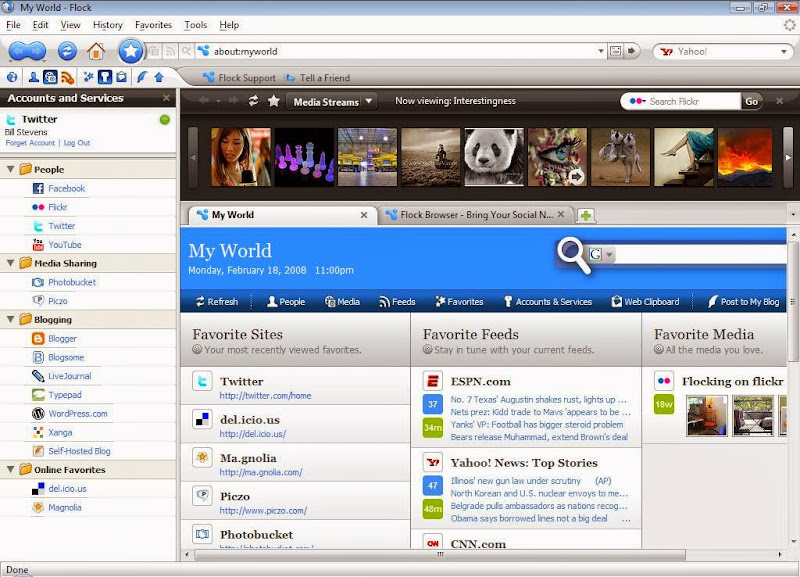Open WordPress.com in Blogging list
The image size is (800, 577).
coord(78,413)
